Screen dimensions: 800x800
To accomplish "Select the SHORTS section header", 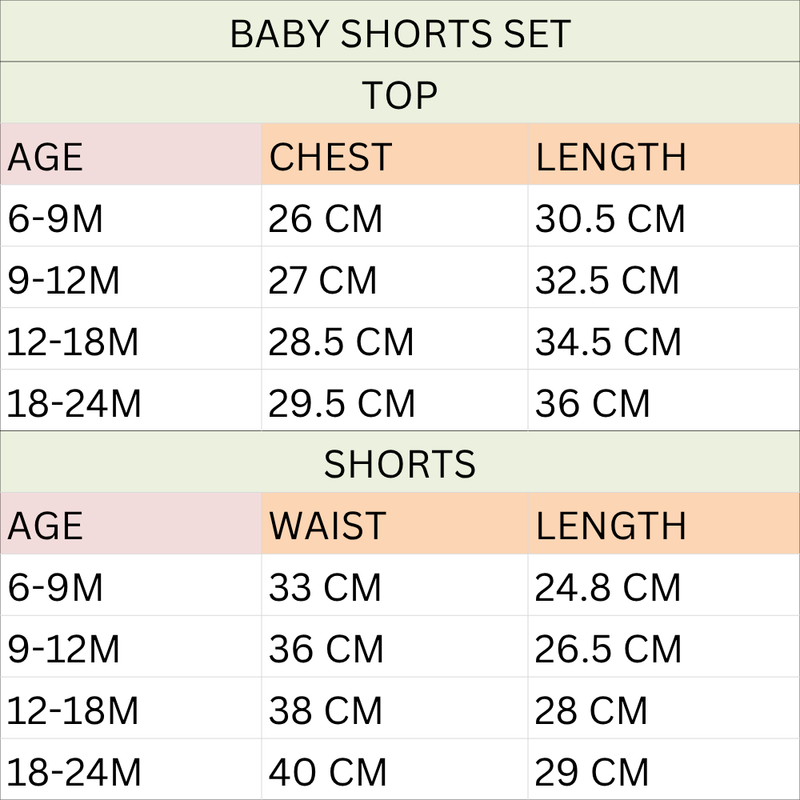I will (x=400, y=464).
